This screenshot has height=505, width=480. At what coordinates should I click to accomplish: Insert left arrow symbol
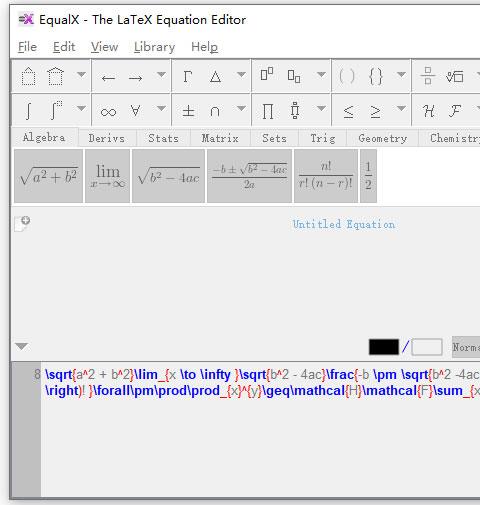click(x=108, y=78)
